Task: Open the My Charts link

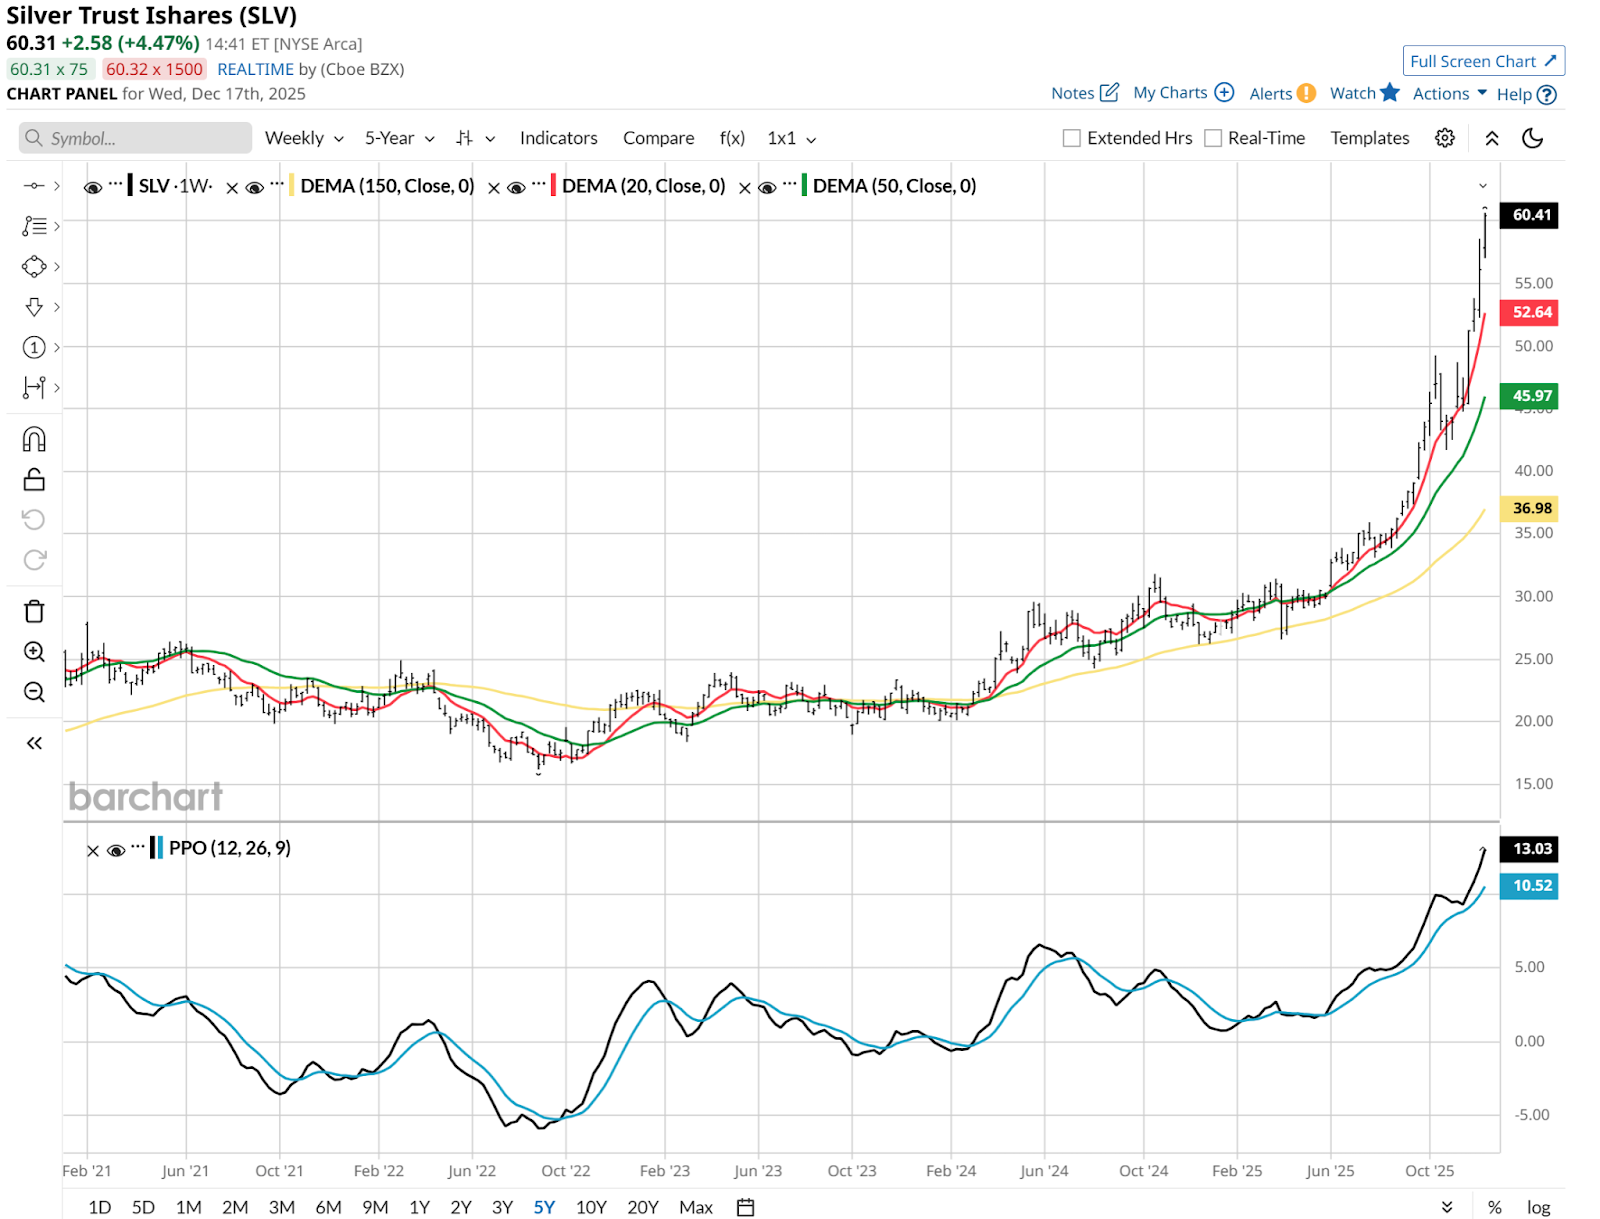Action: pyautogui.click(x=1183, y=93)
